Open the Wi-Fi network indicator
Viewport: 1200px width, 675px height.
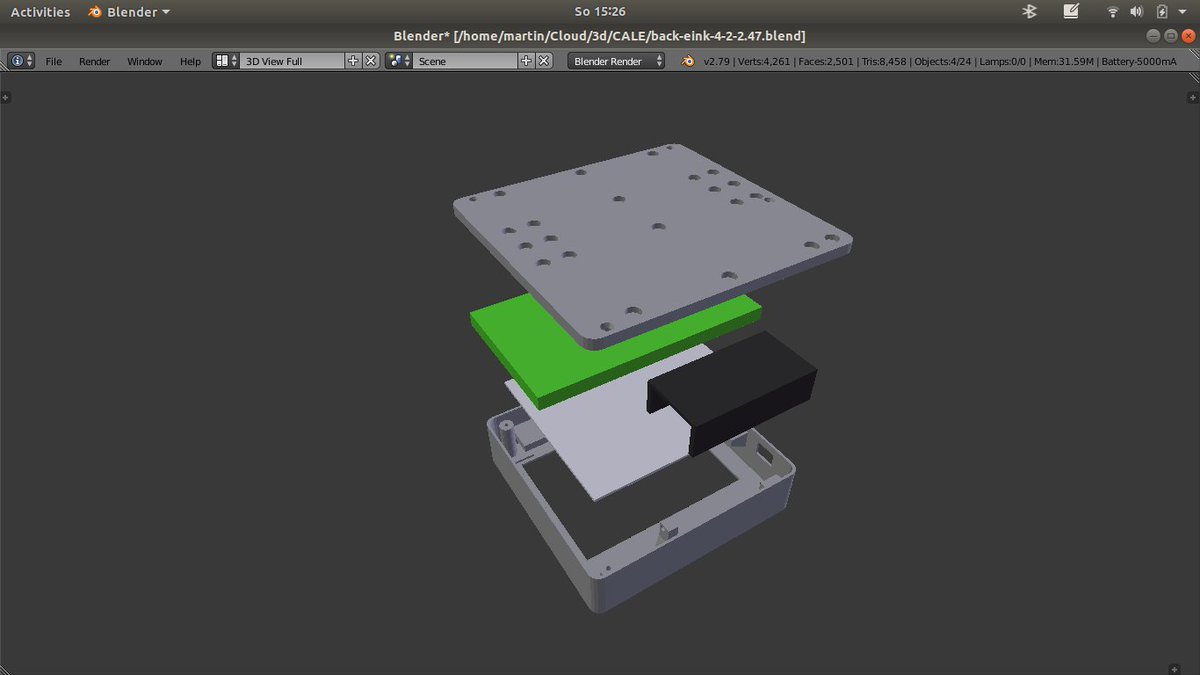coord(1113,12)
